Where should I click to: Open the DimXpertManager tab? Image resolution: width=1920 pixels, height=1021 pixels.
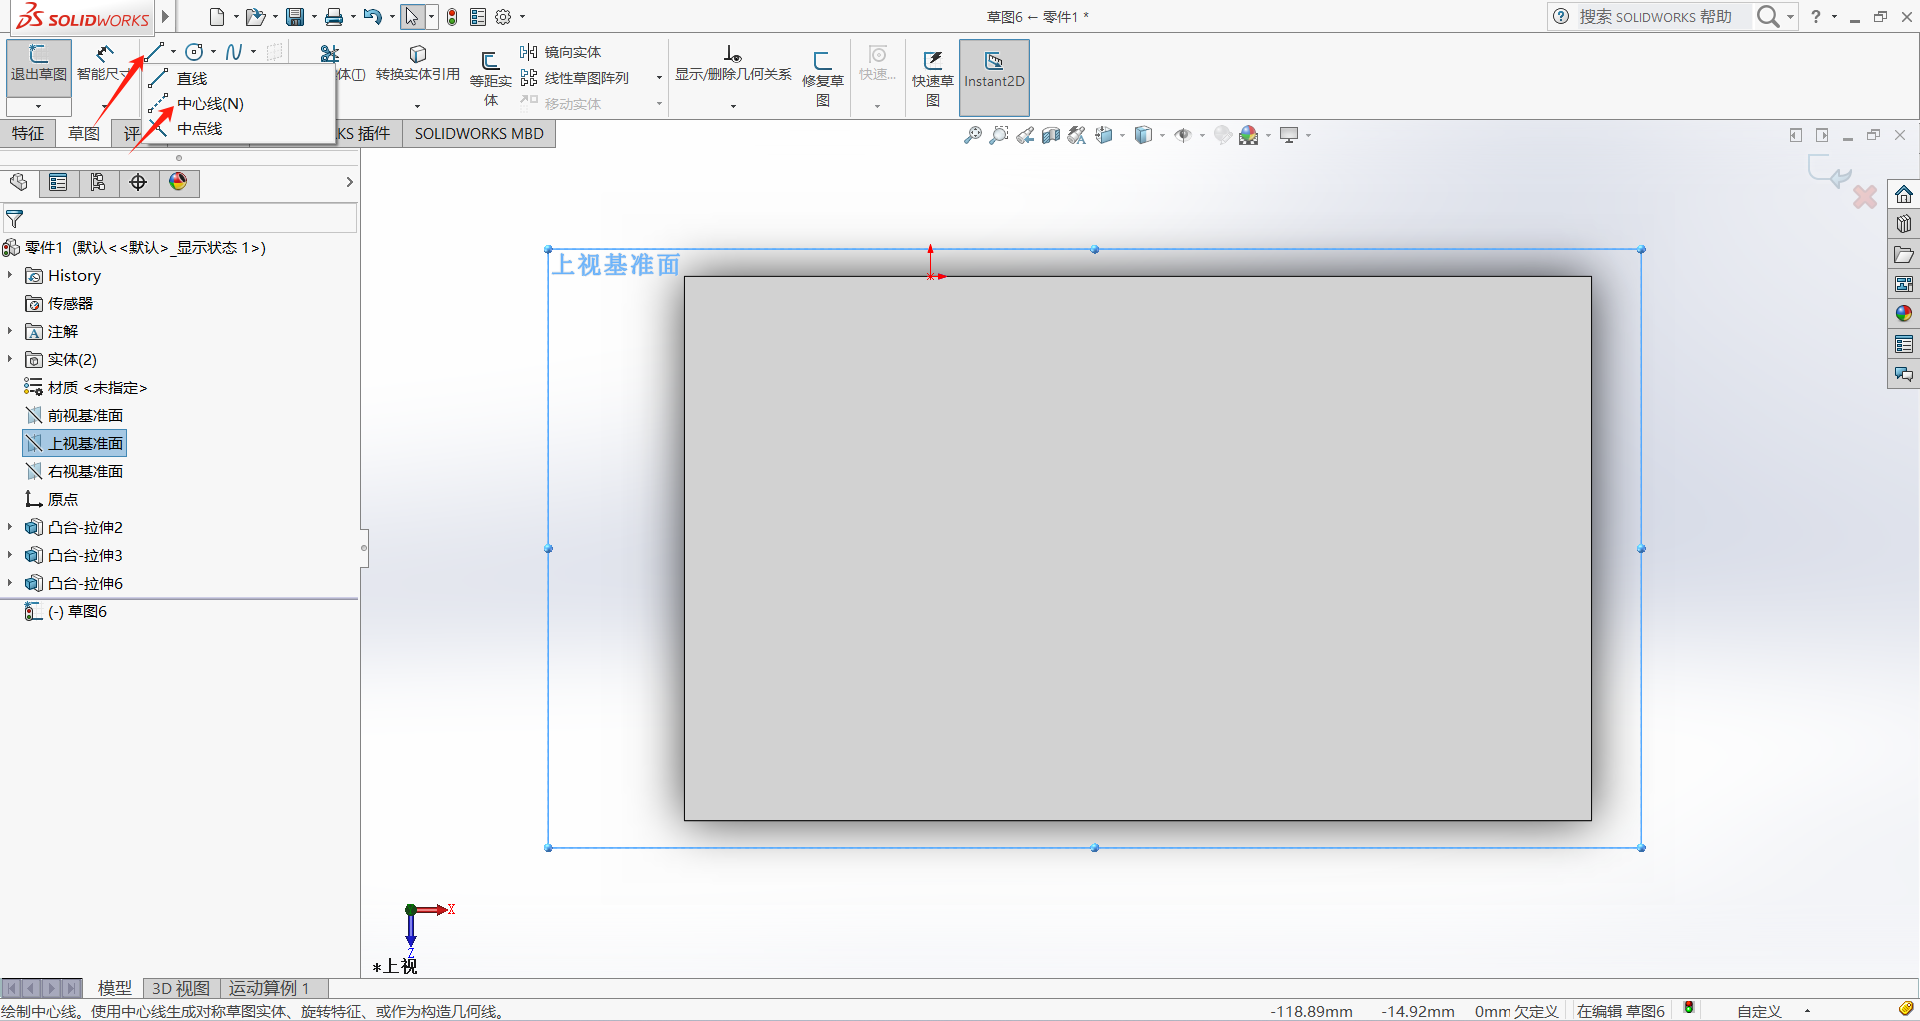tap(138, 182)
